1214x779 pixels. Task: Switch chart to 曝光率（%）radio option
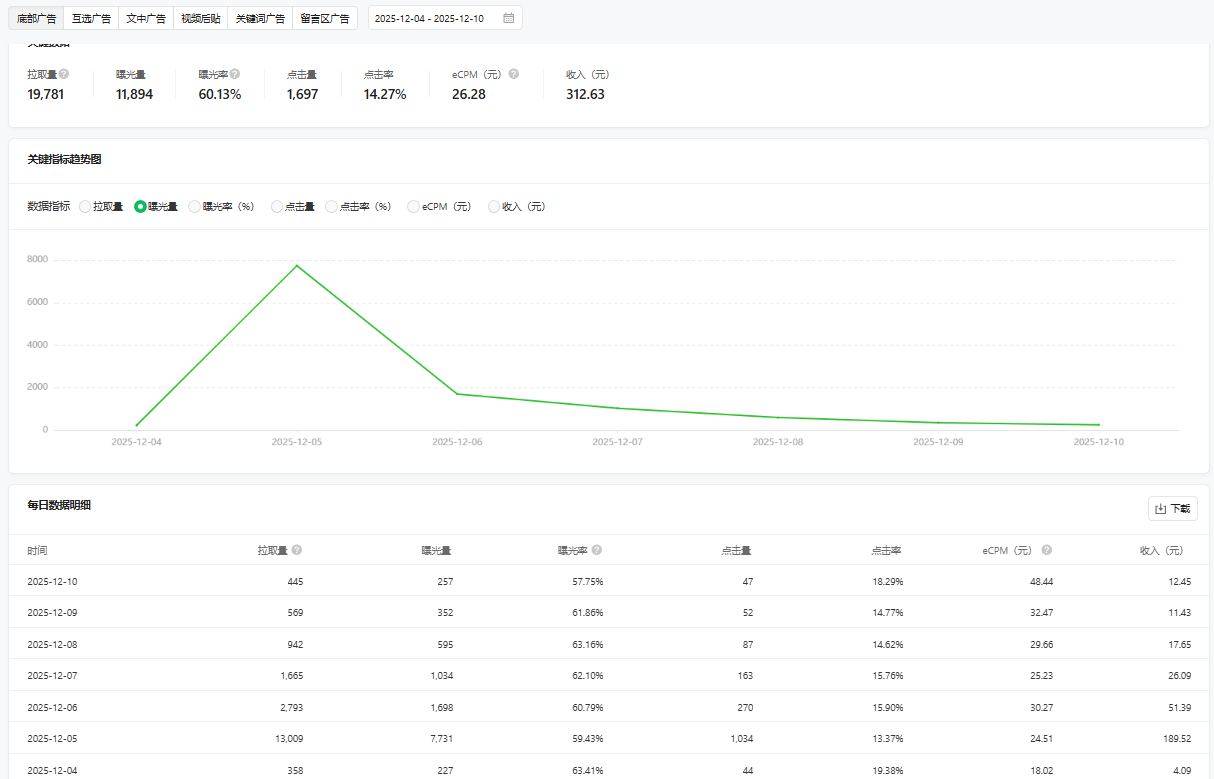(195, 207)
